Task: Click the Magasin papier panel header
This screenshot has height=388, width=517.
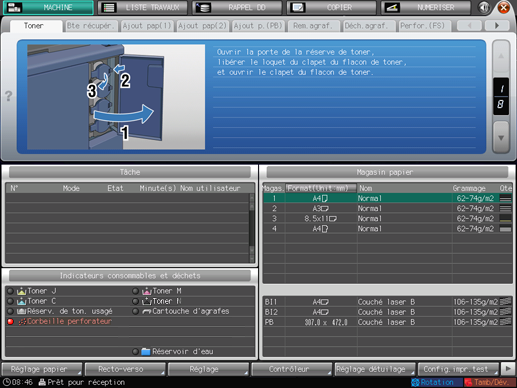Action: pyautogui.click(x=387, y=172)
